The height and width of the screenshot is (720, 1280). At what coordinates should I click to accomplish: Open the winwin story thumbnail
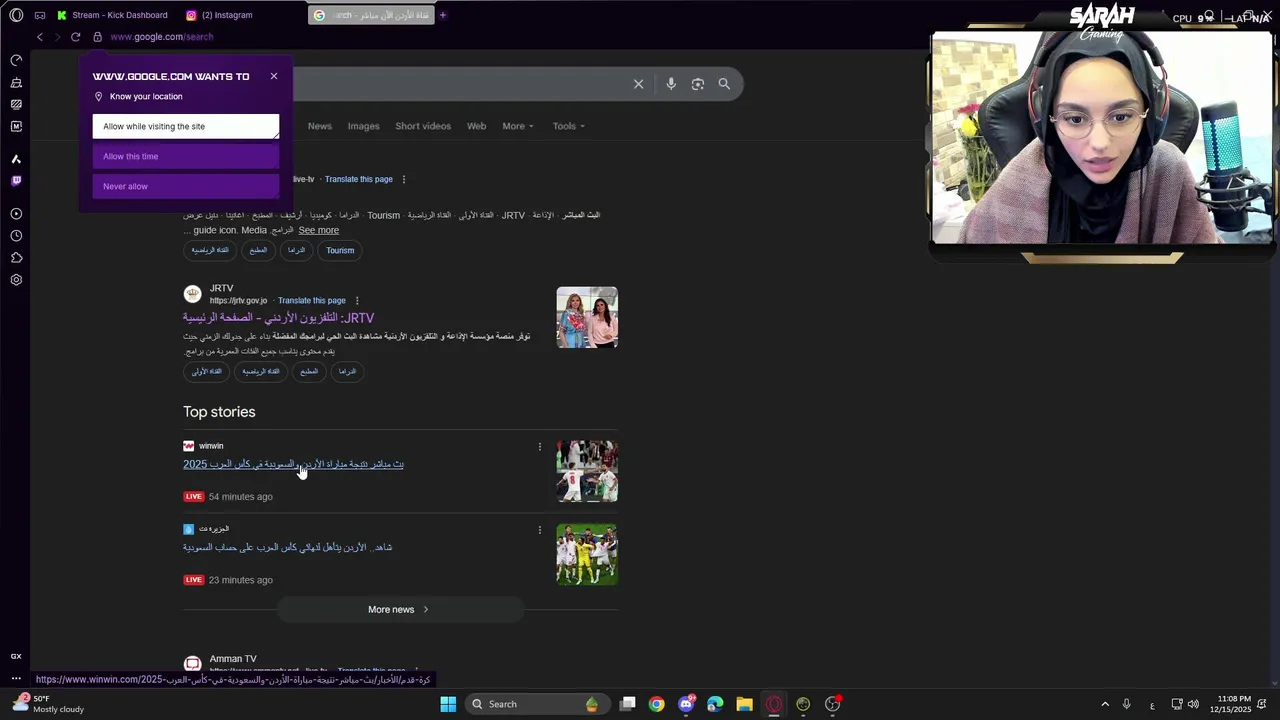[587, 471]
